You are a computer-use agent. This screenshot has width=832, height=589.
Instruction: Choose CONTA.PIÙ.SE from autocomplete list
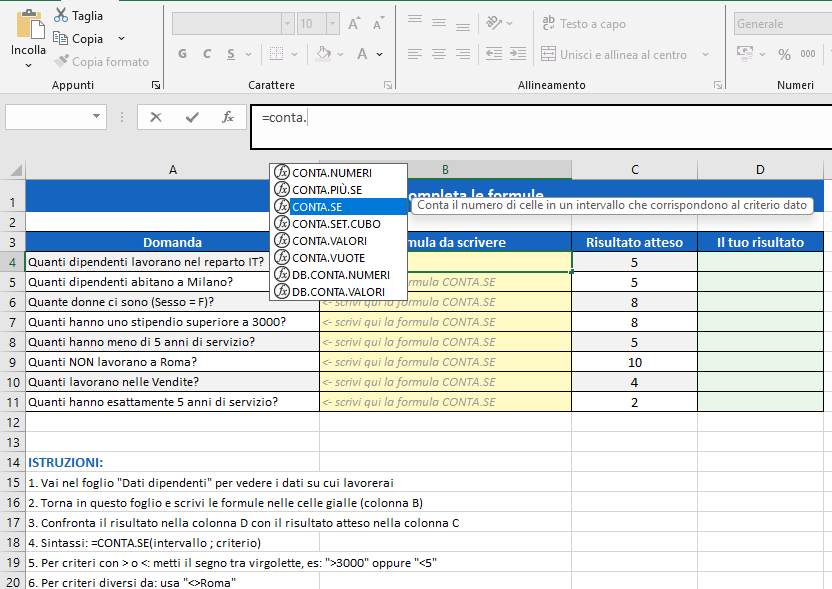click(339, 190)
